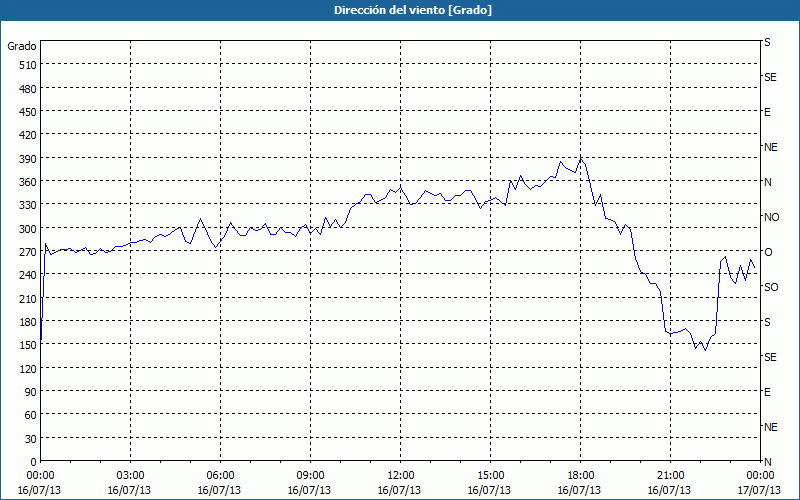Click the 450 degree axis label
Screen dimensions: 800x500
[x=28, y=112]
